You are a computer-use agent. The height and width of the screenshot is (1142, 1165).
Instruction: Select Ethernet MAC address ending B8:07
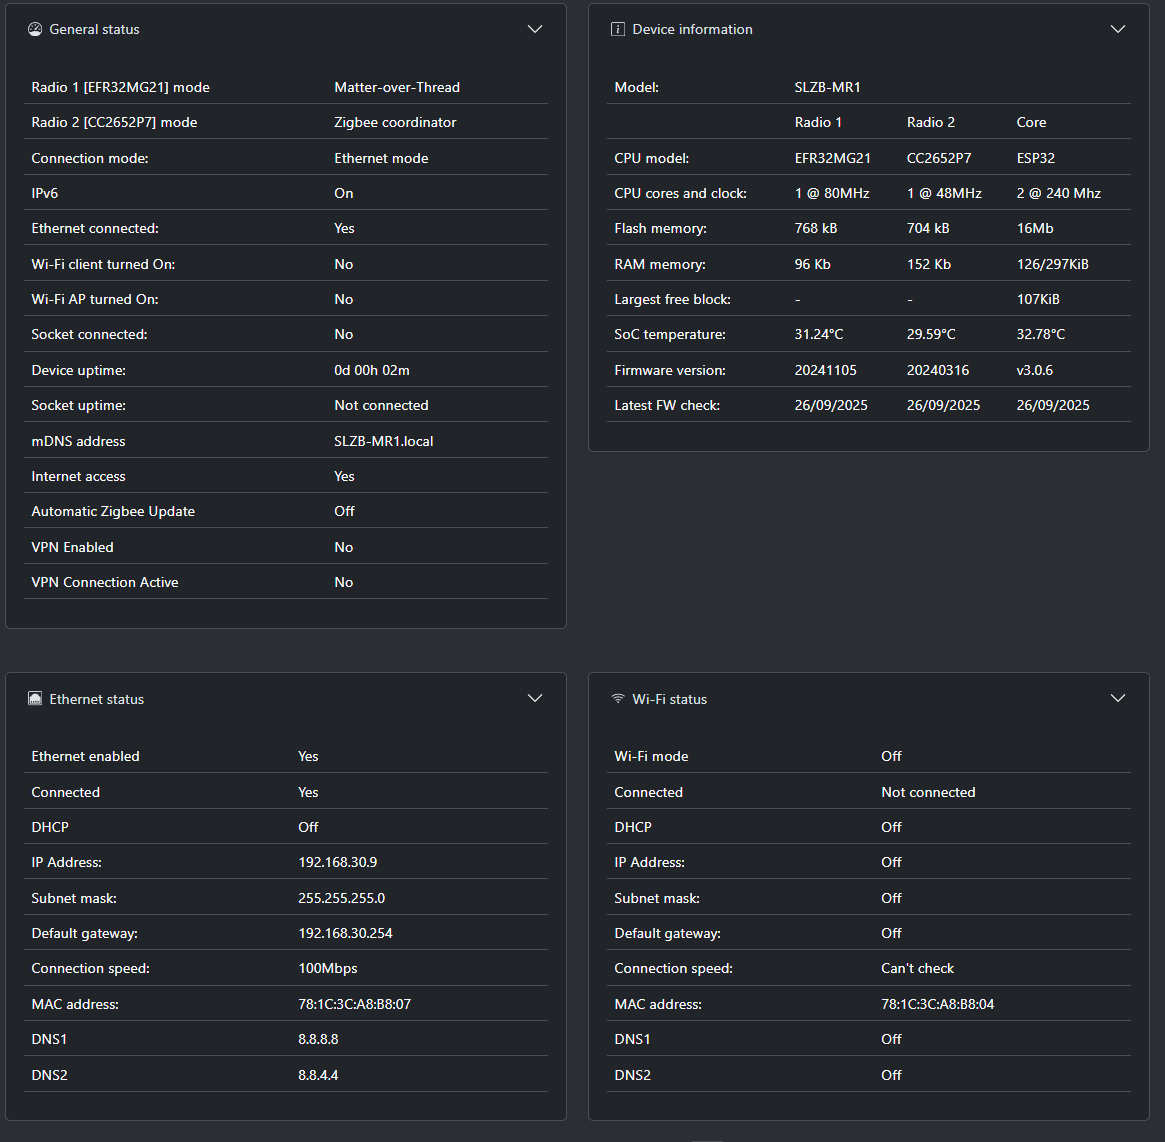coord(354,1004)
